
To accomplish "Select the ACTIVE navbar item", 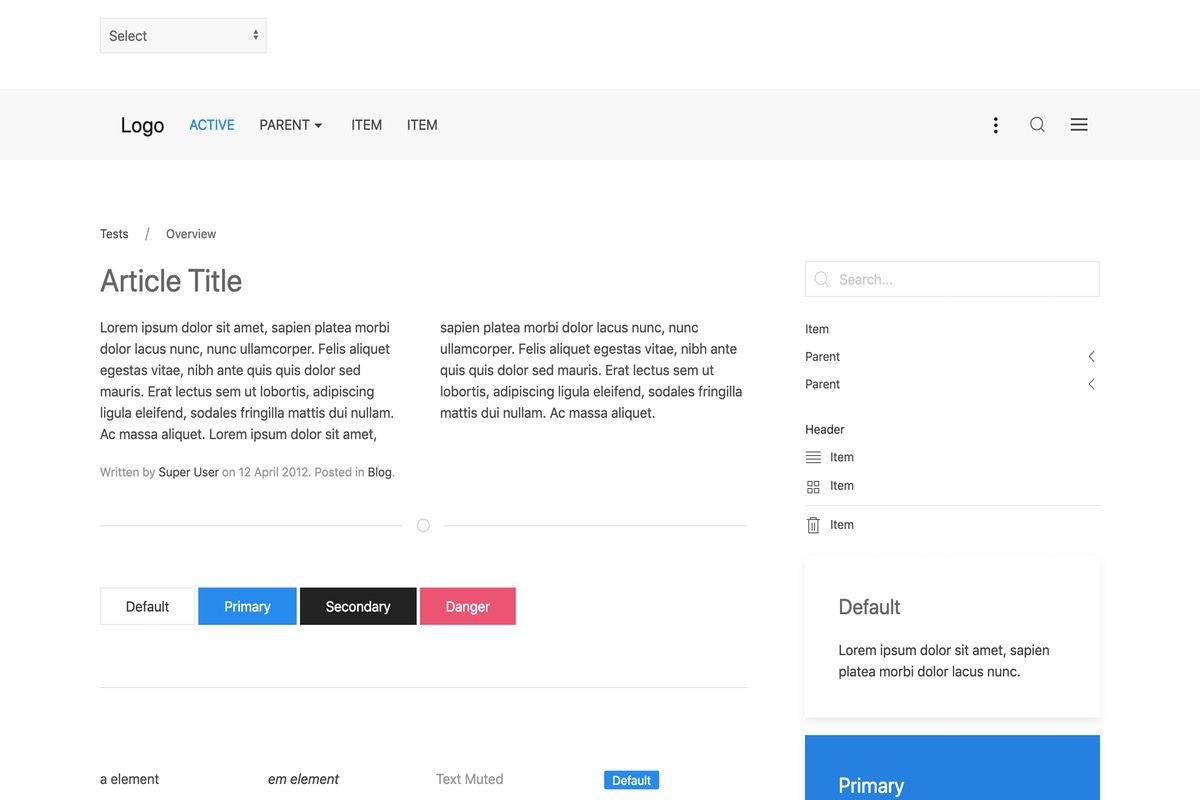I will 212,125.
